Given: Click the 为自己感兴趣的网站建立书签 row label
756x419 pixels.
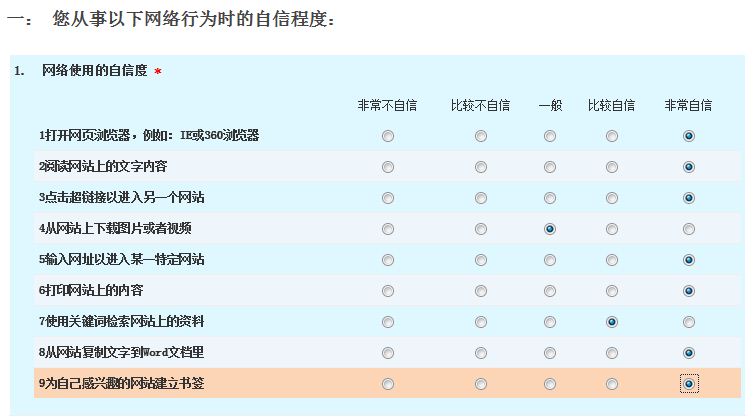Looking at the screenshot, I should [122, 383].
